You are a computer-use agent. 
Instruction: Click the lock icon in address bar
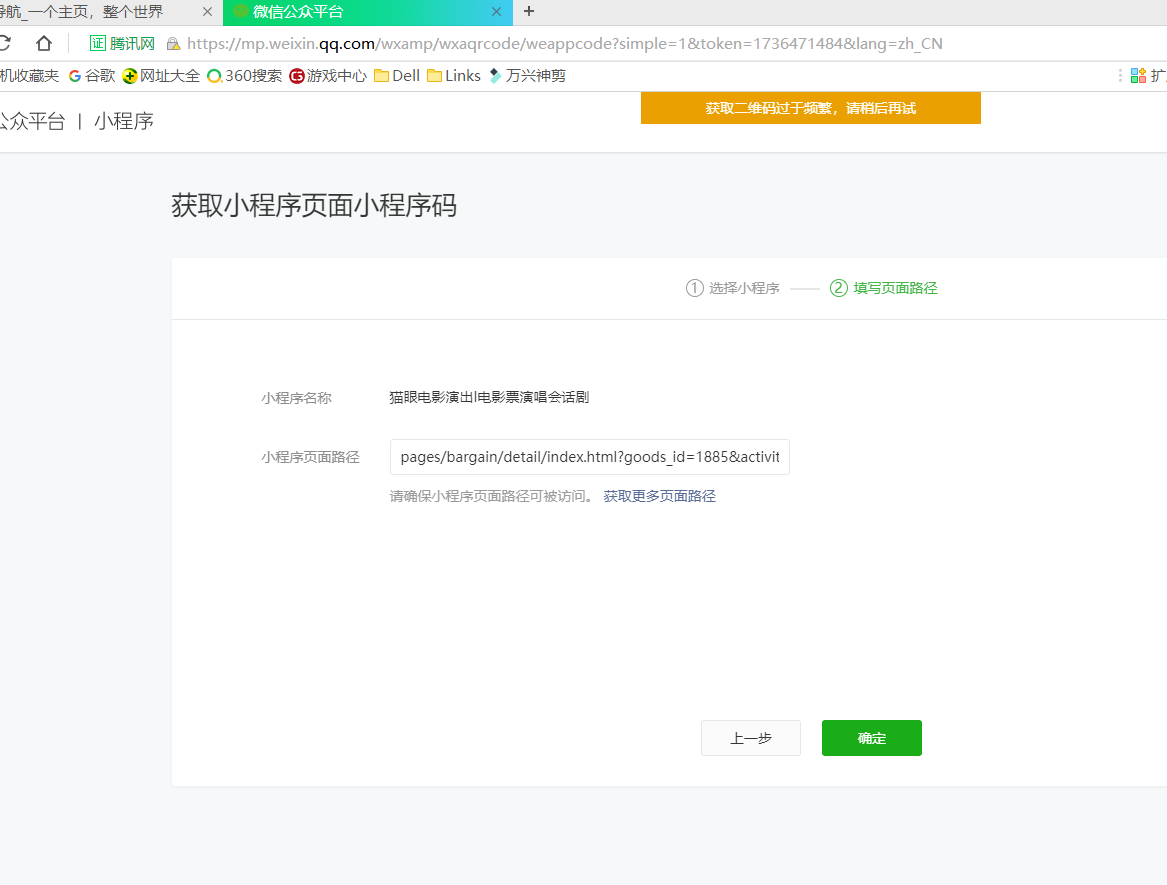(173, 44)
